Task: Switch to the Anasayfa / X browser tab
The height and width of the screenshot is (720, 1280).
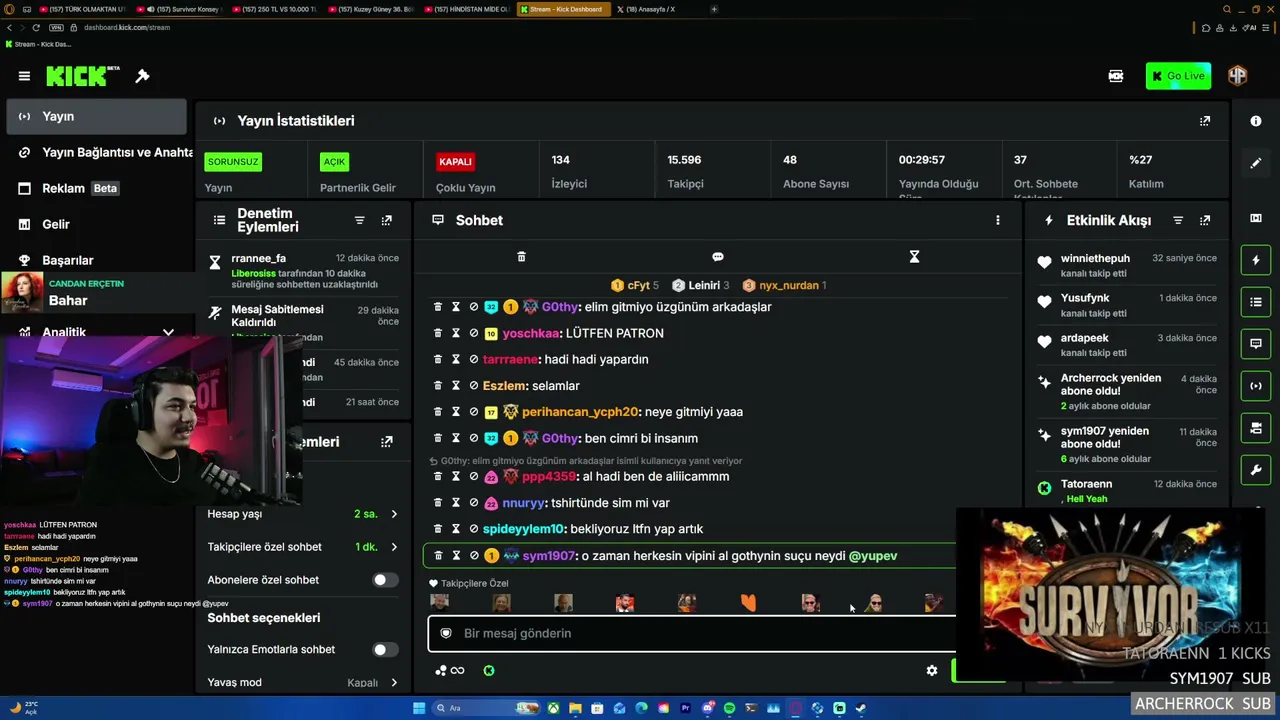Action: 655,9
